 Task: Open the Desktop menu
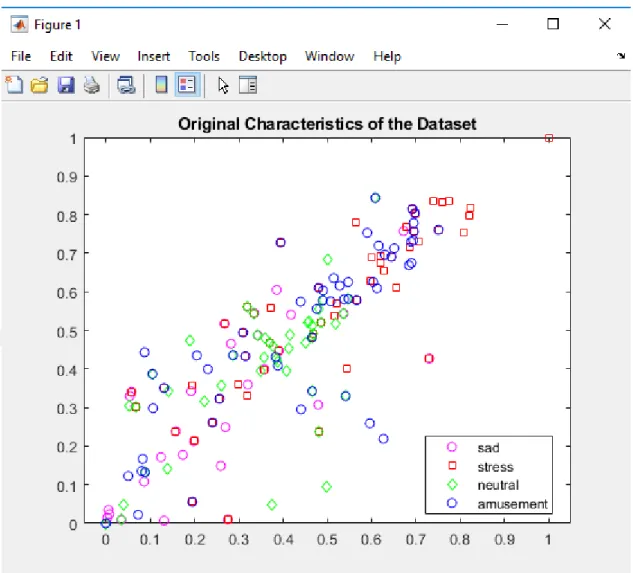pos(263,56)
